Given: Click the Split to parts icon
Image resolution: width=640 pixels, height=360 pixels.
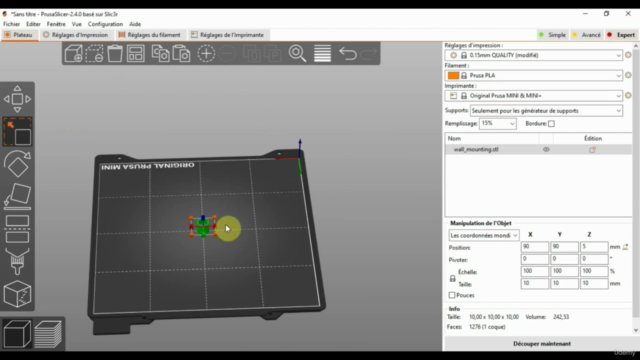Looking at the screenshot, I should click(x=273, y=53).
